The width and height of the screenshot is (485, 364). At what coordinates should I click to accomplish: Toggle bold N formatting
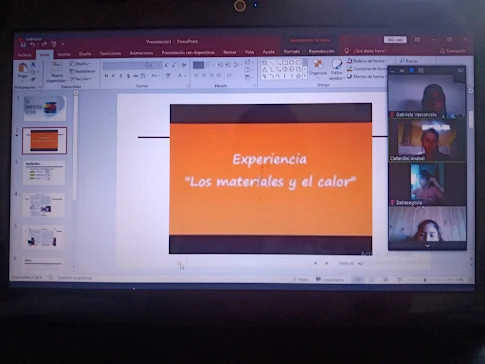pyautogui.click(x=106, y=76)
